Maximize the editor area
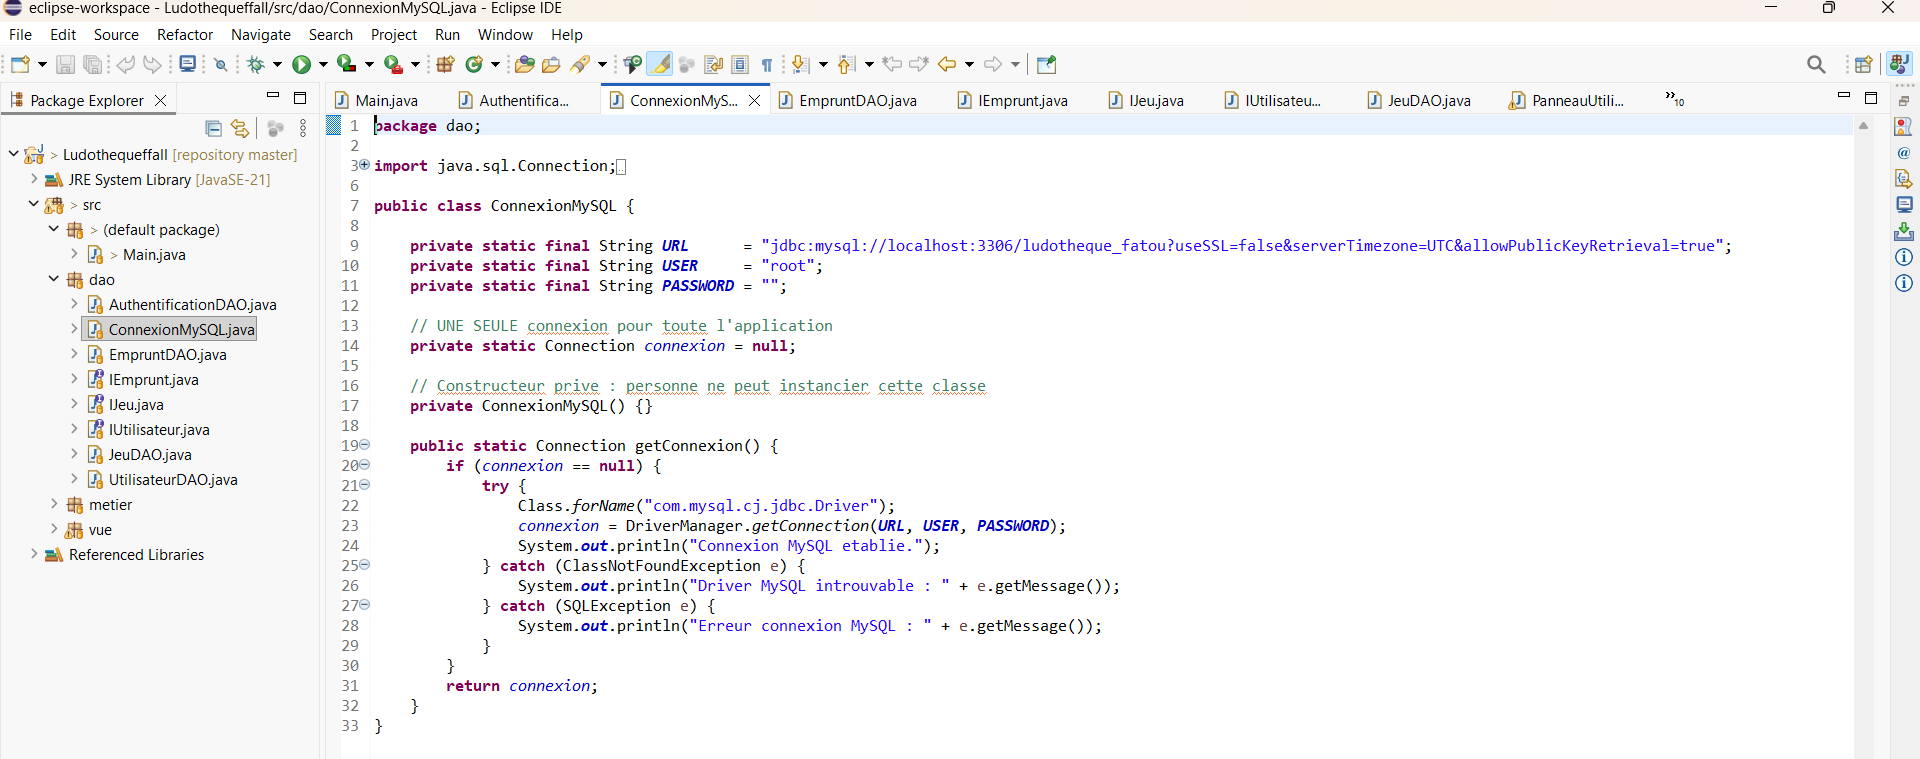Image resolution: width=1920 pixels, height=759 pixels. pyautogui.click(x=1871, y=97)
